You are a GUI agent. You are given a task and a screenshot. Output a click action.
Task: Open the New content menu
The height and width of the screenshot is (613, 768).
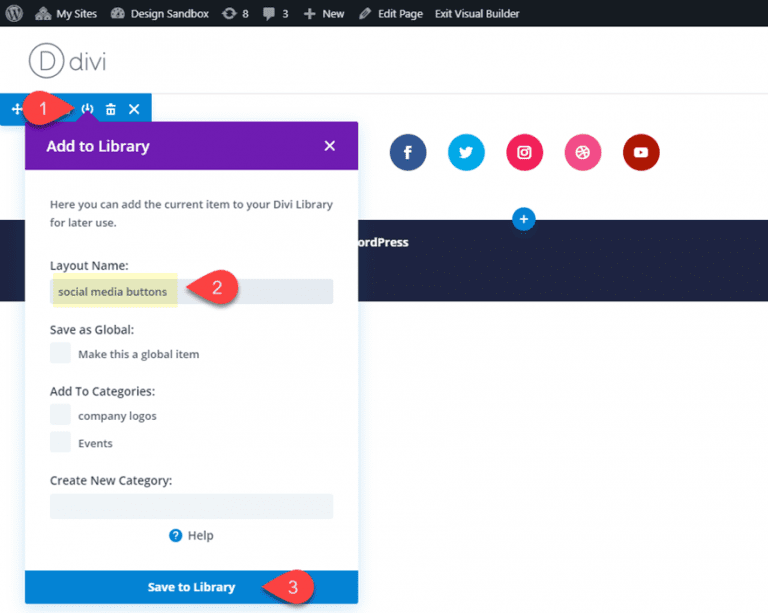coord(324,14)
